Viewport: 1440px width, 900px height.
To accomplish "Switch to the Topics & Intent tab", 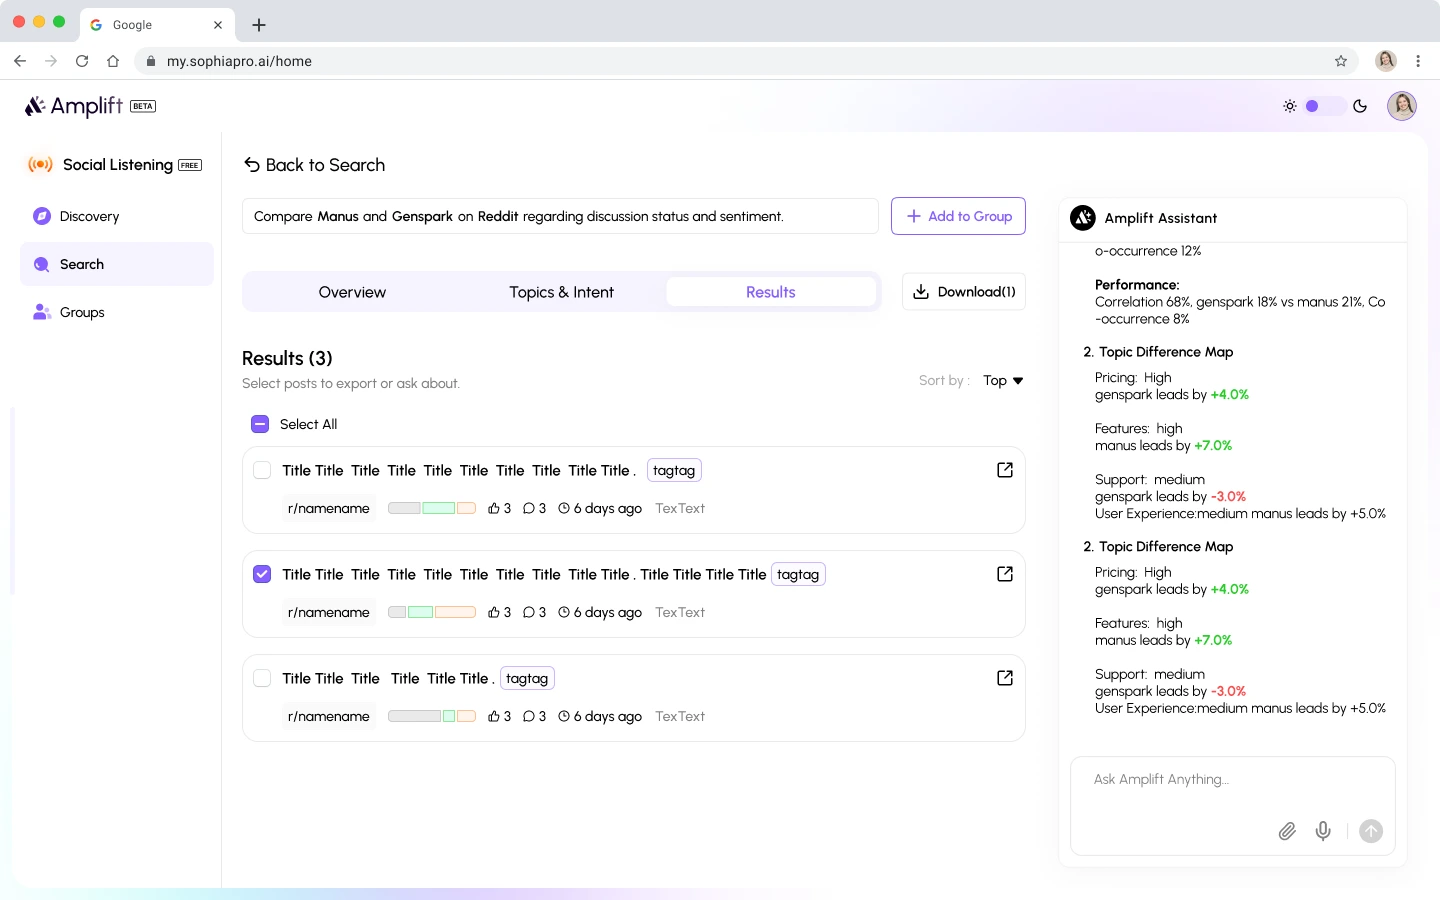I will pos(561,292).
